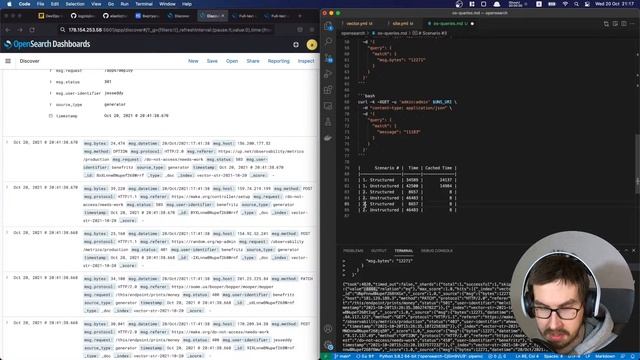Click the macOS menu bar date and time
This screenshot has height=360, width=640.
click(x=614, y=4)
